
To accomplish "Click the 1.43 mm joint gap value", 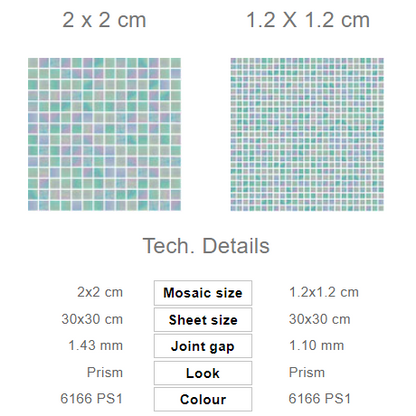I will click(95, 345).
